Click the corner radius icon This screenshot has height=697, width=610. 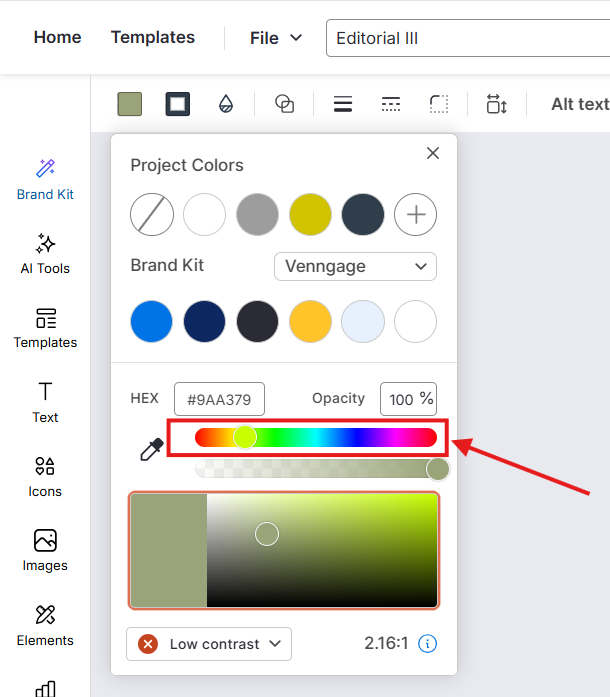click(x=439, y=104)
